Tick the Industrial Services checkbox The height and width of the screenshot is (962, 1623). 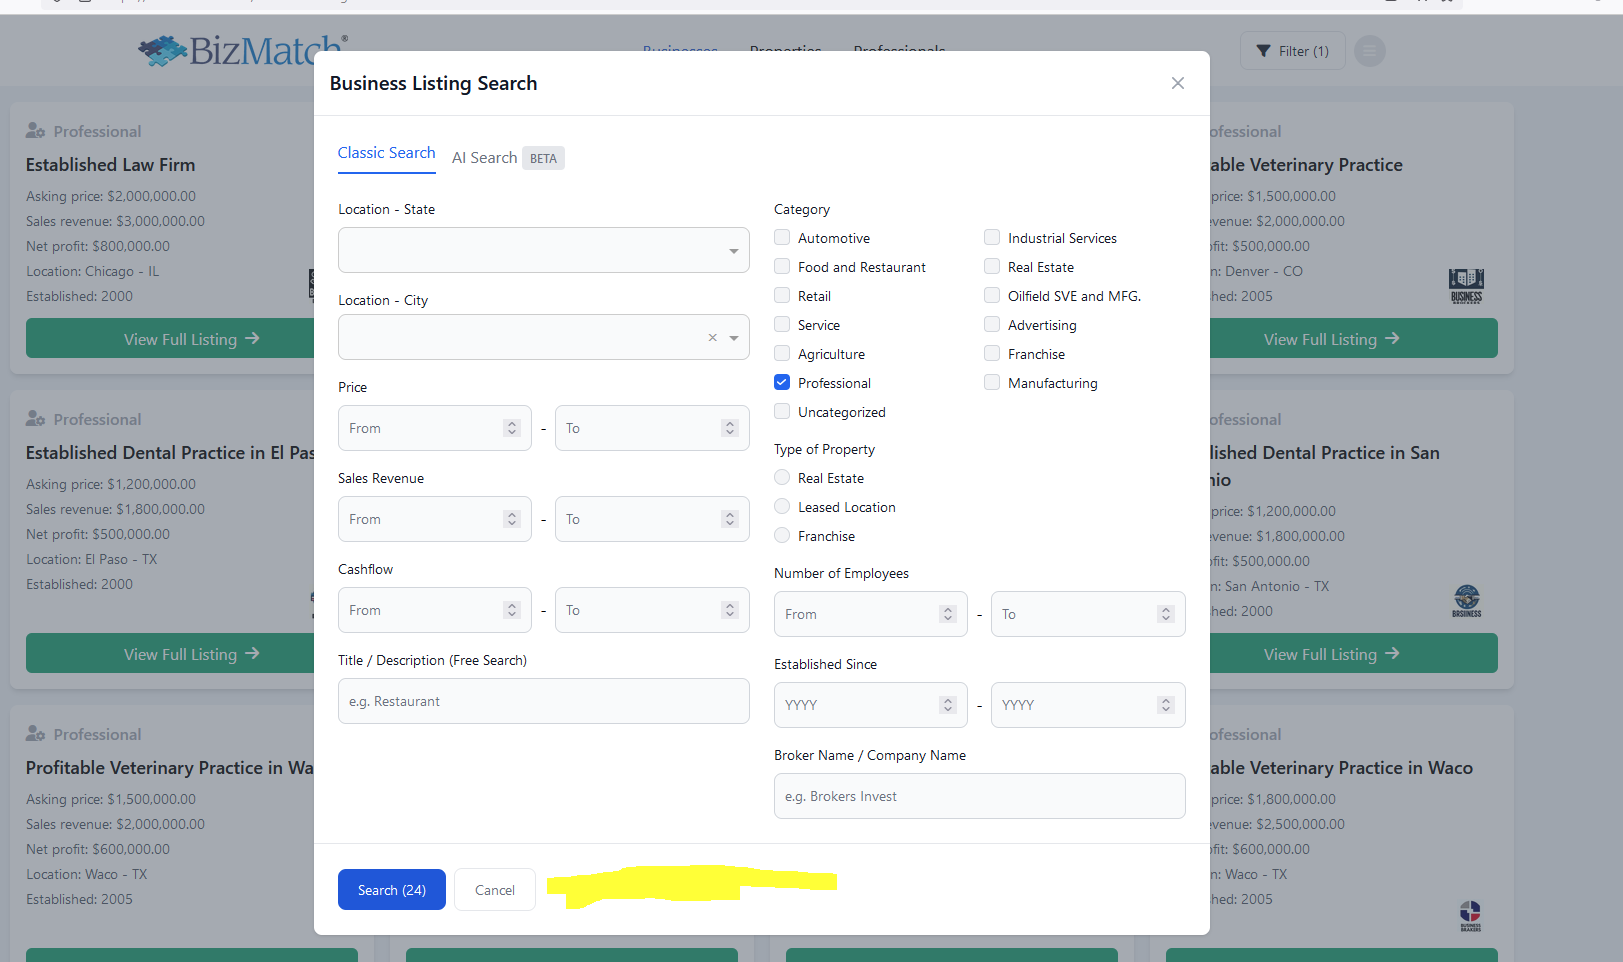tap(992, 238)
